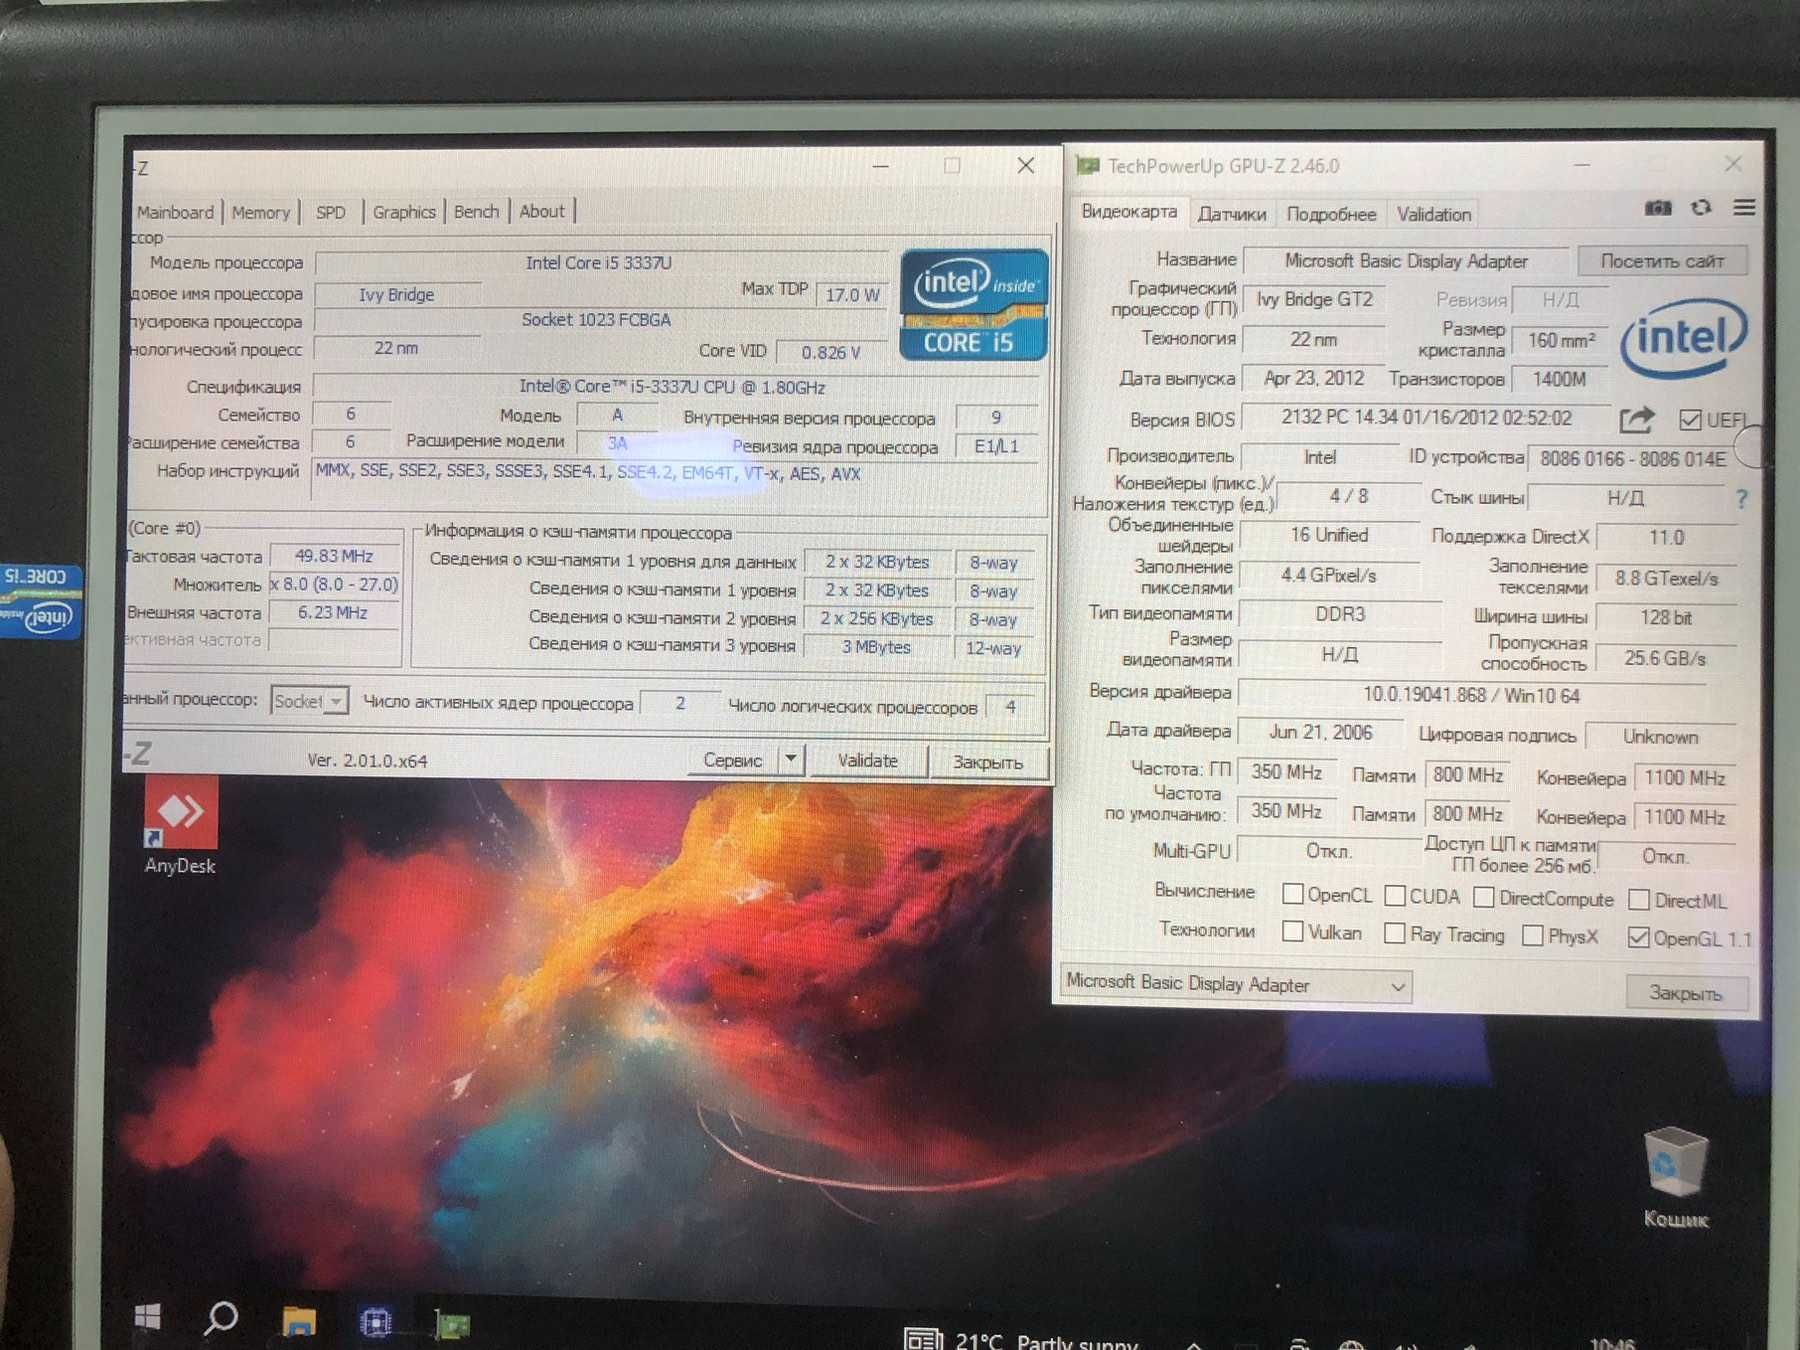Toggle the PhysX checkbox
1800x1350 pixels.
point(1532,936)
